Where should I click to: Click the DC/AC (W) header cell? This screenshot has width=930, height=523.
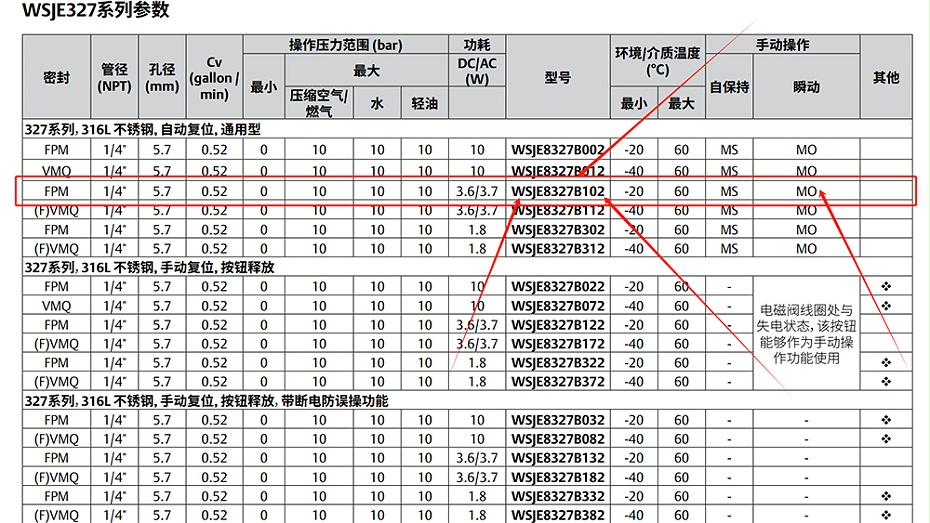pyautogui.click(x=477, y=71)
